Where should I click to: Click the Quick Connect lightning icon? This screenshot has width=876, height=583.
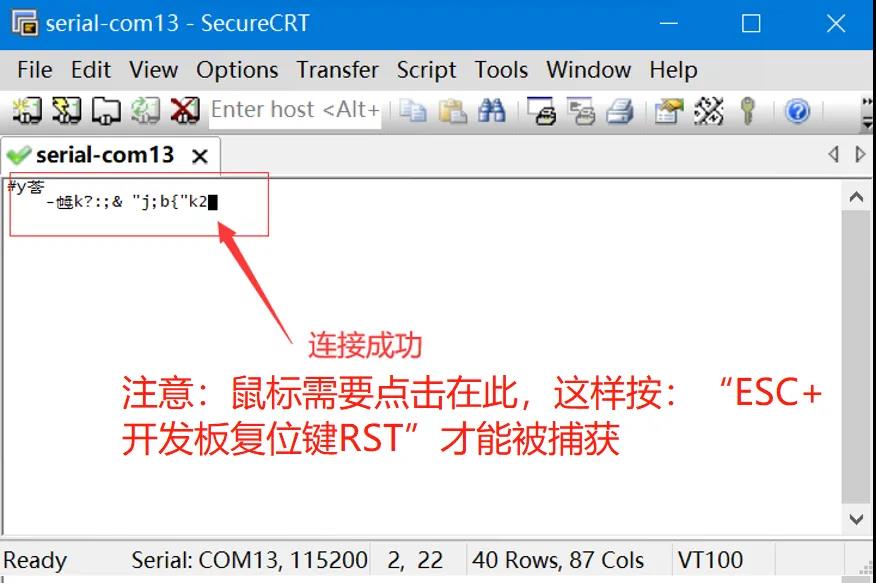66,110
